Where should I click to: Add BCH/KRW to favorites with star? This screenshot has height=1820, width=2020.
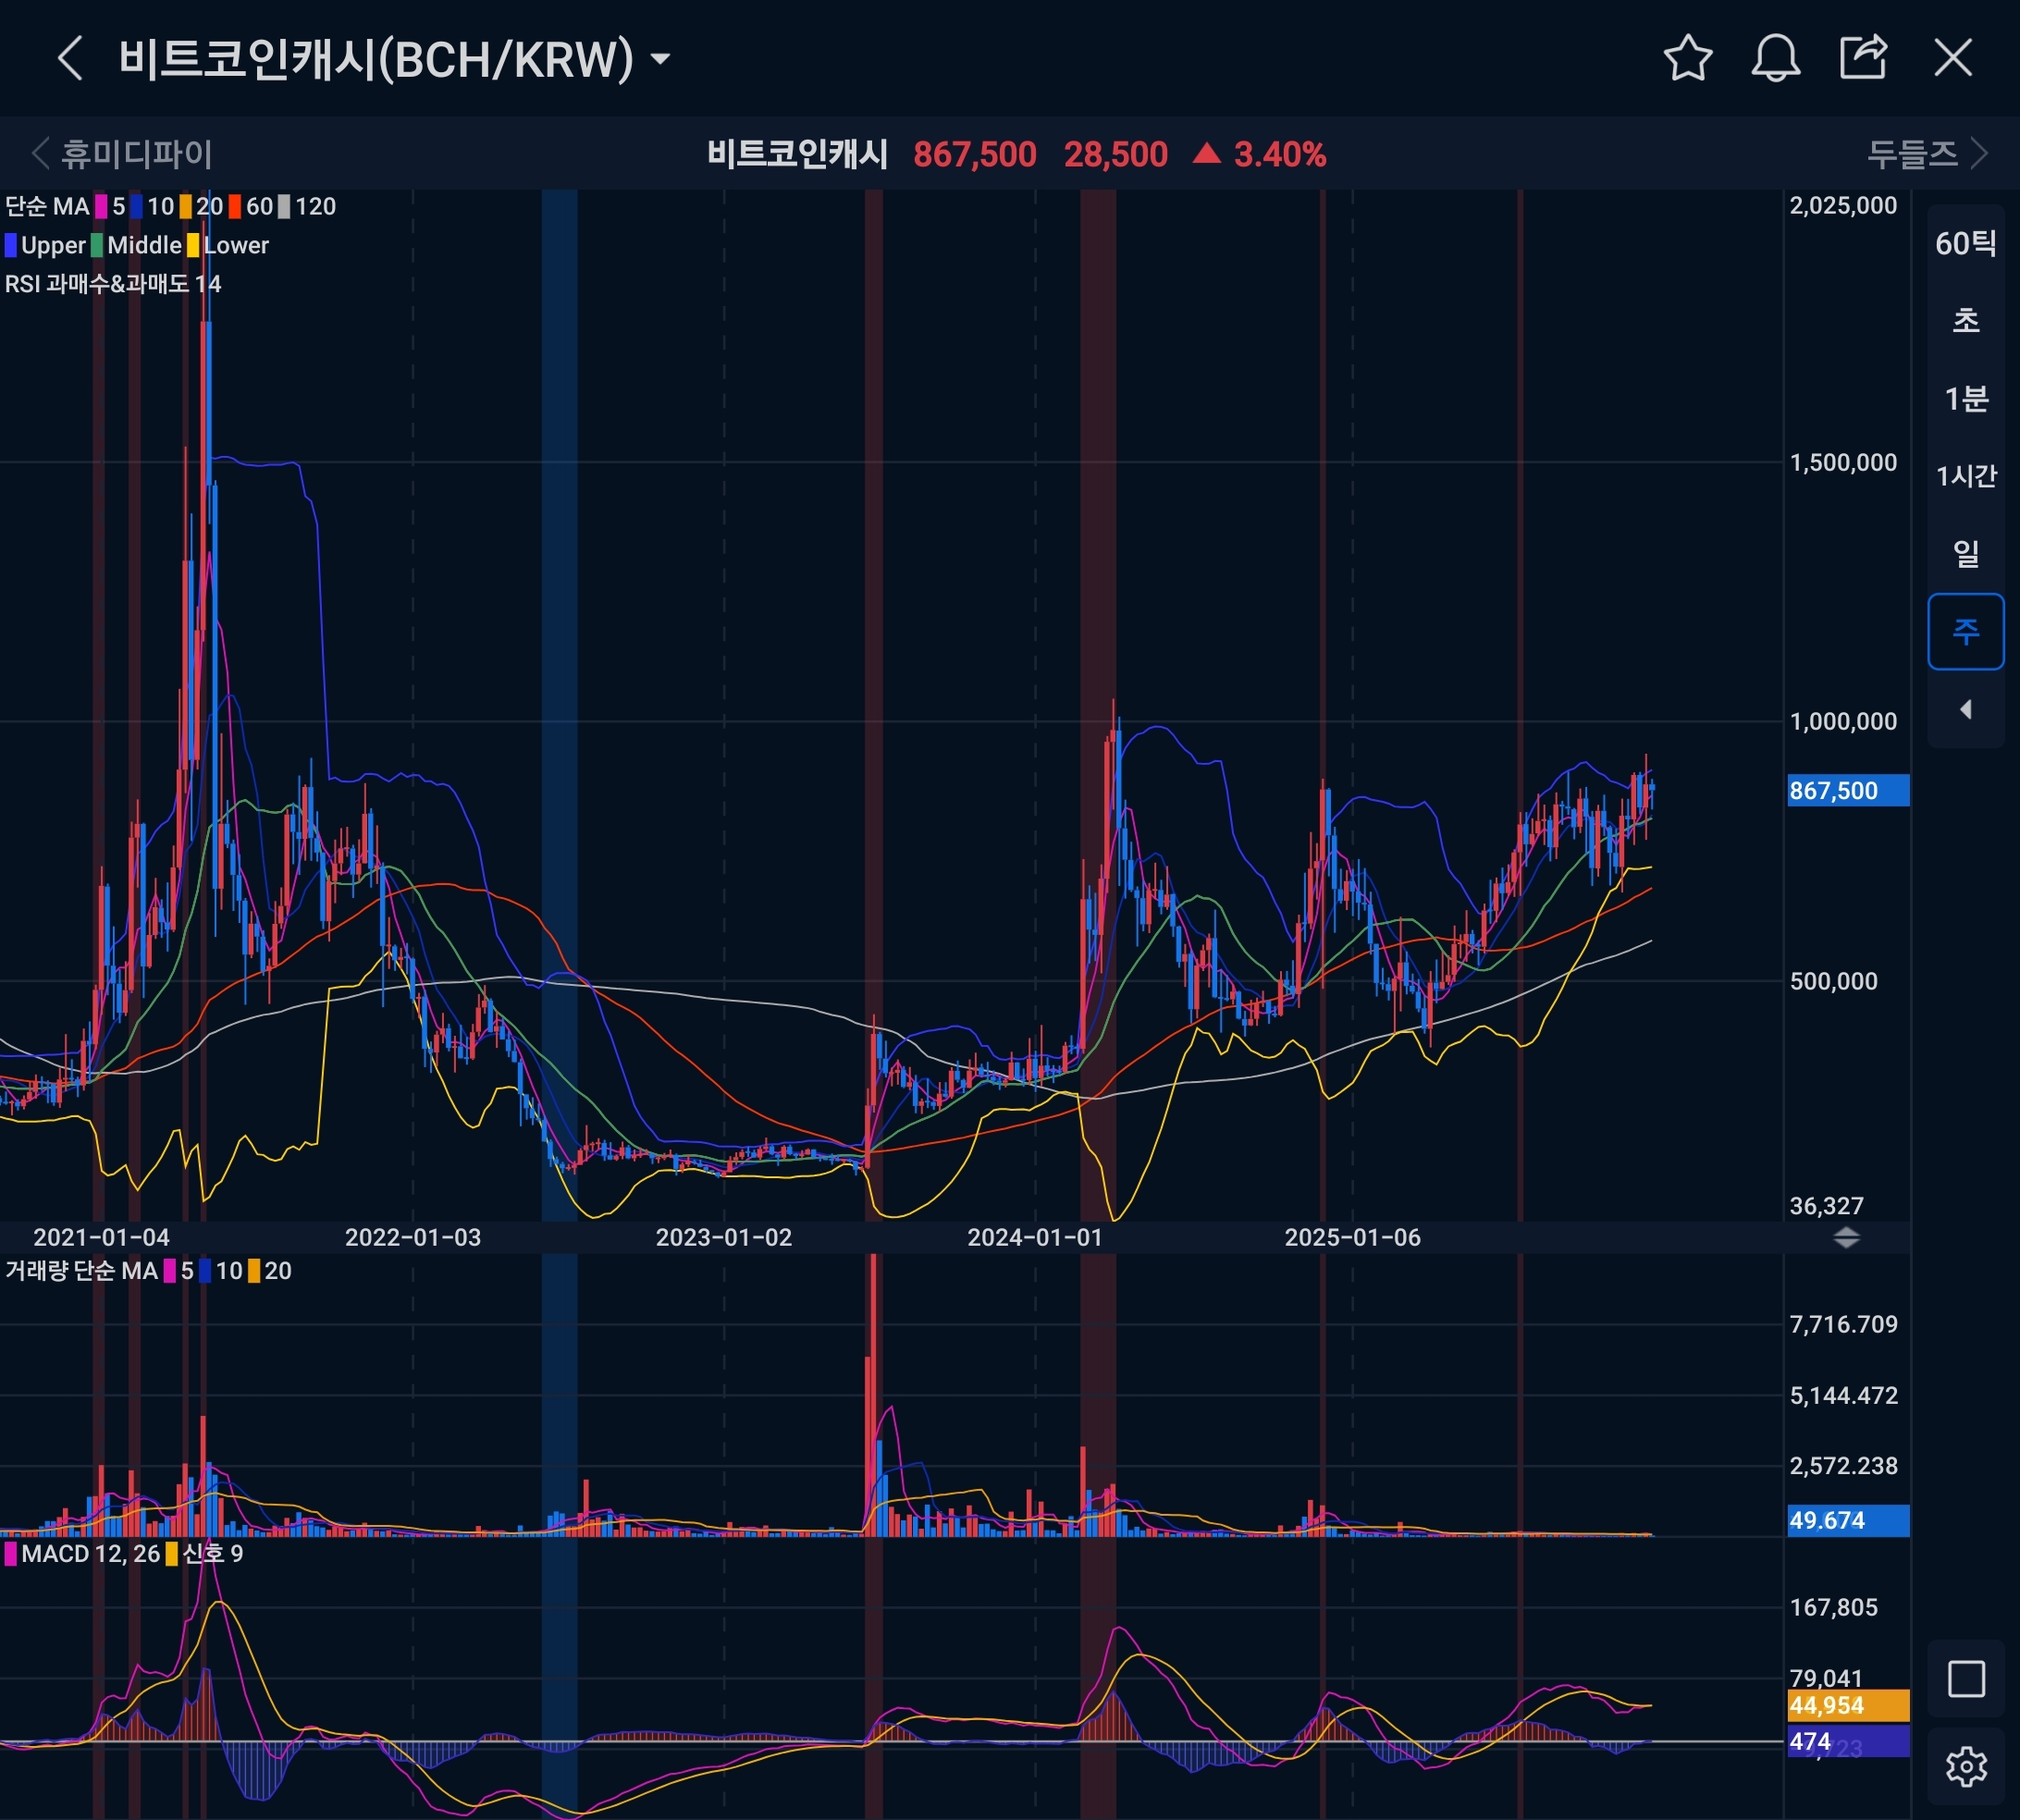1688,58
